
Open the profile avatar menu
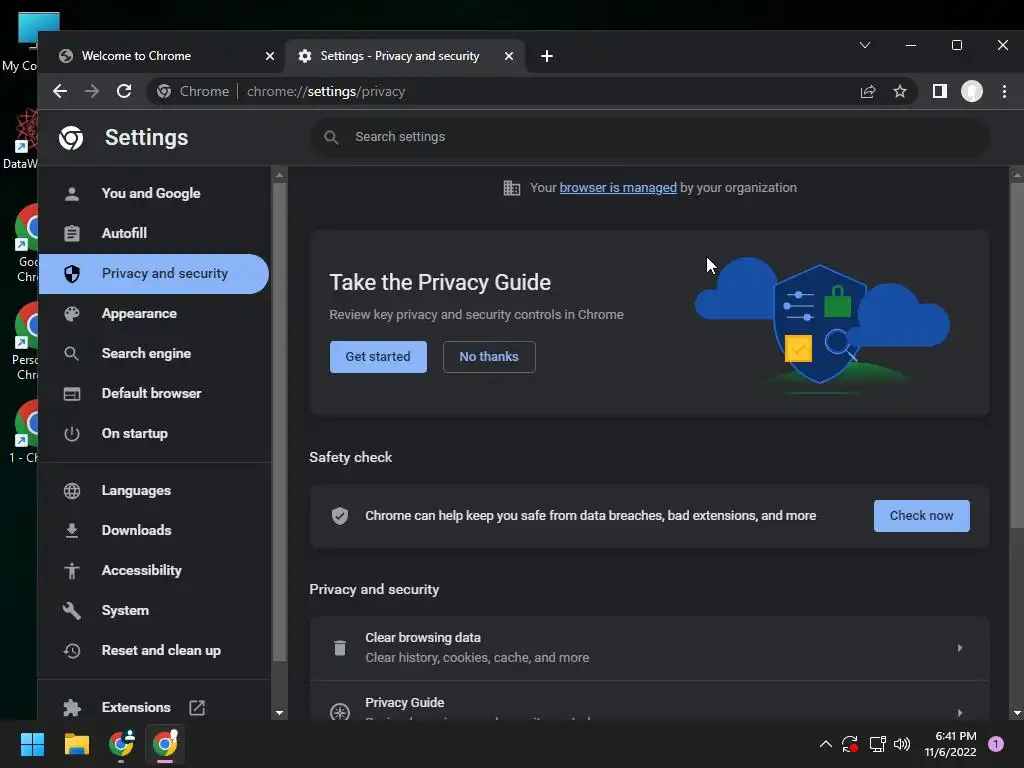click(x=972, y=91)
